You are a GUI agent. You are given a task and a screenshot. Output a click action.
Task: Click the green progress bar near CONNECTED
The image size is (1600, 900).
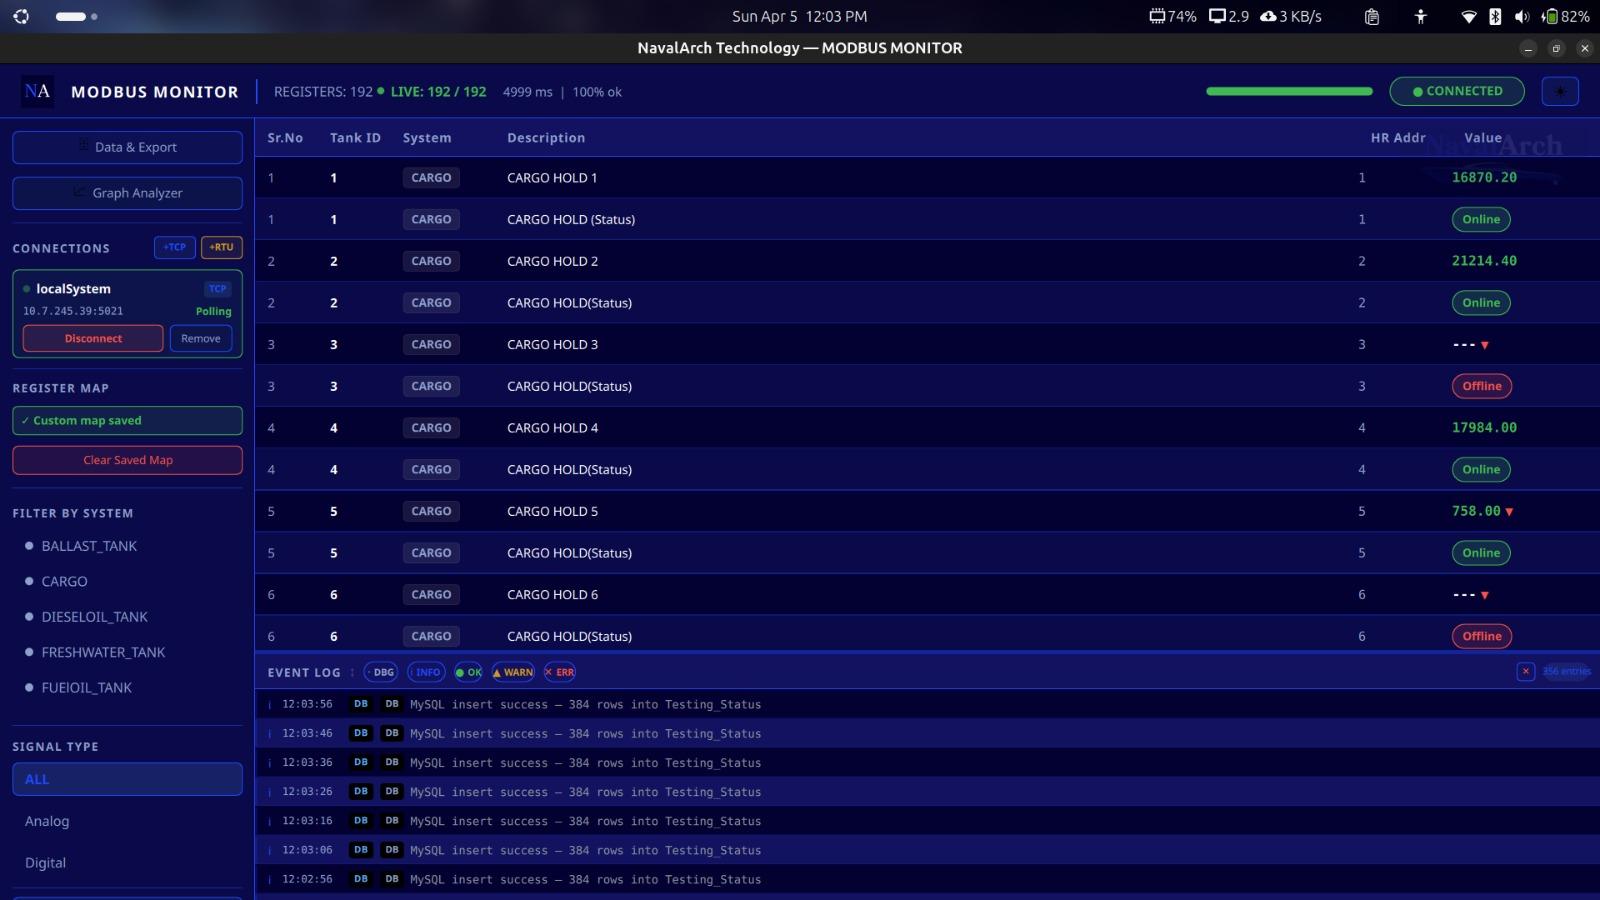1288,91
